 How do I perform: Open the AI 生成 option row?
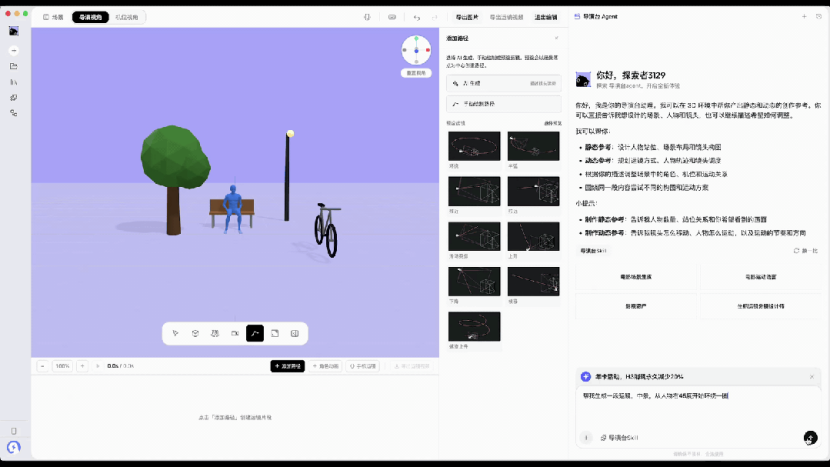click(x=503, y=83)
